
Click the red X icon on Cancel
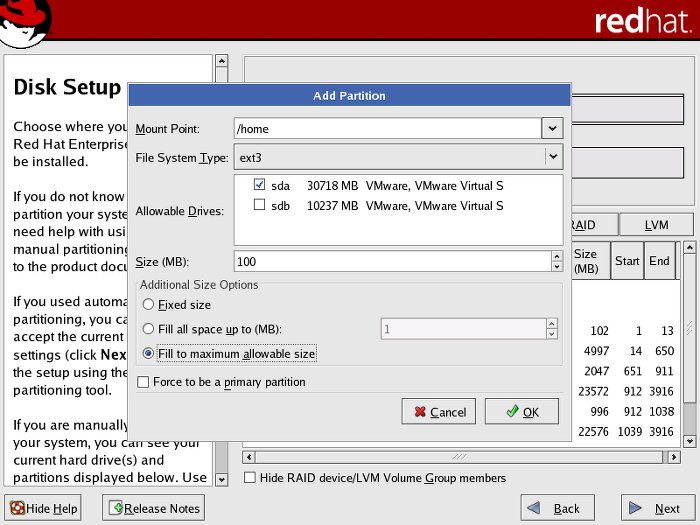click(x=420, y=412)
